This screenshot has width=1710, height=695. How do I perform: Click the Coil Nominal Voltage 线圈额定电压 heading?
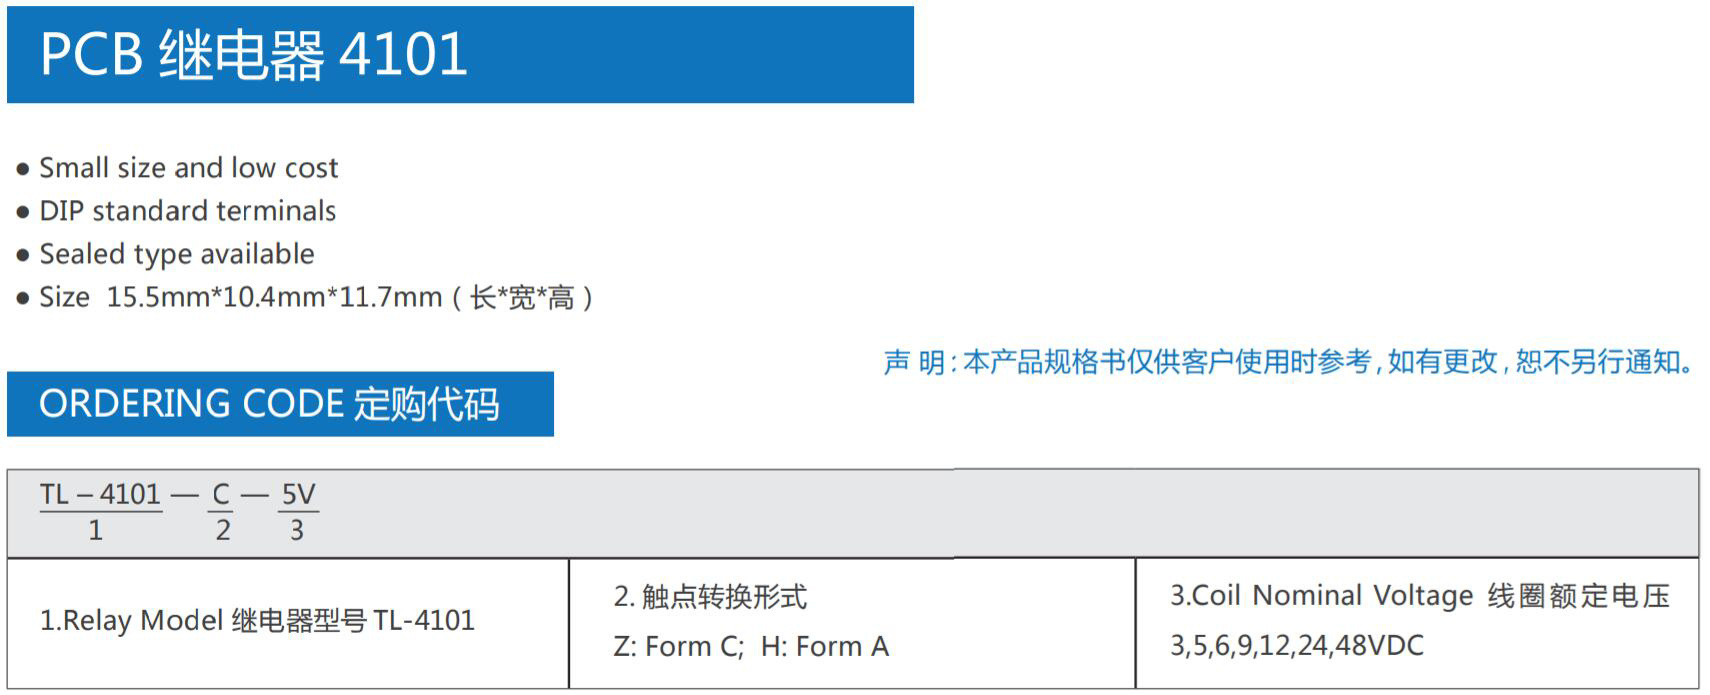pyautogui.click(x=1420, y=596)
